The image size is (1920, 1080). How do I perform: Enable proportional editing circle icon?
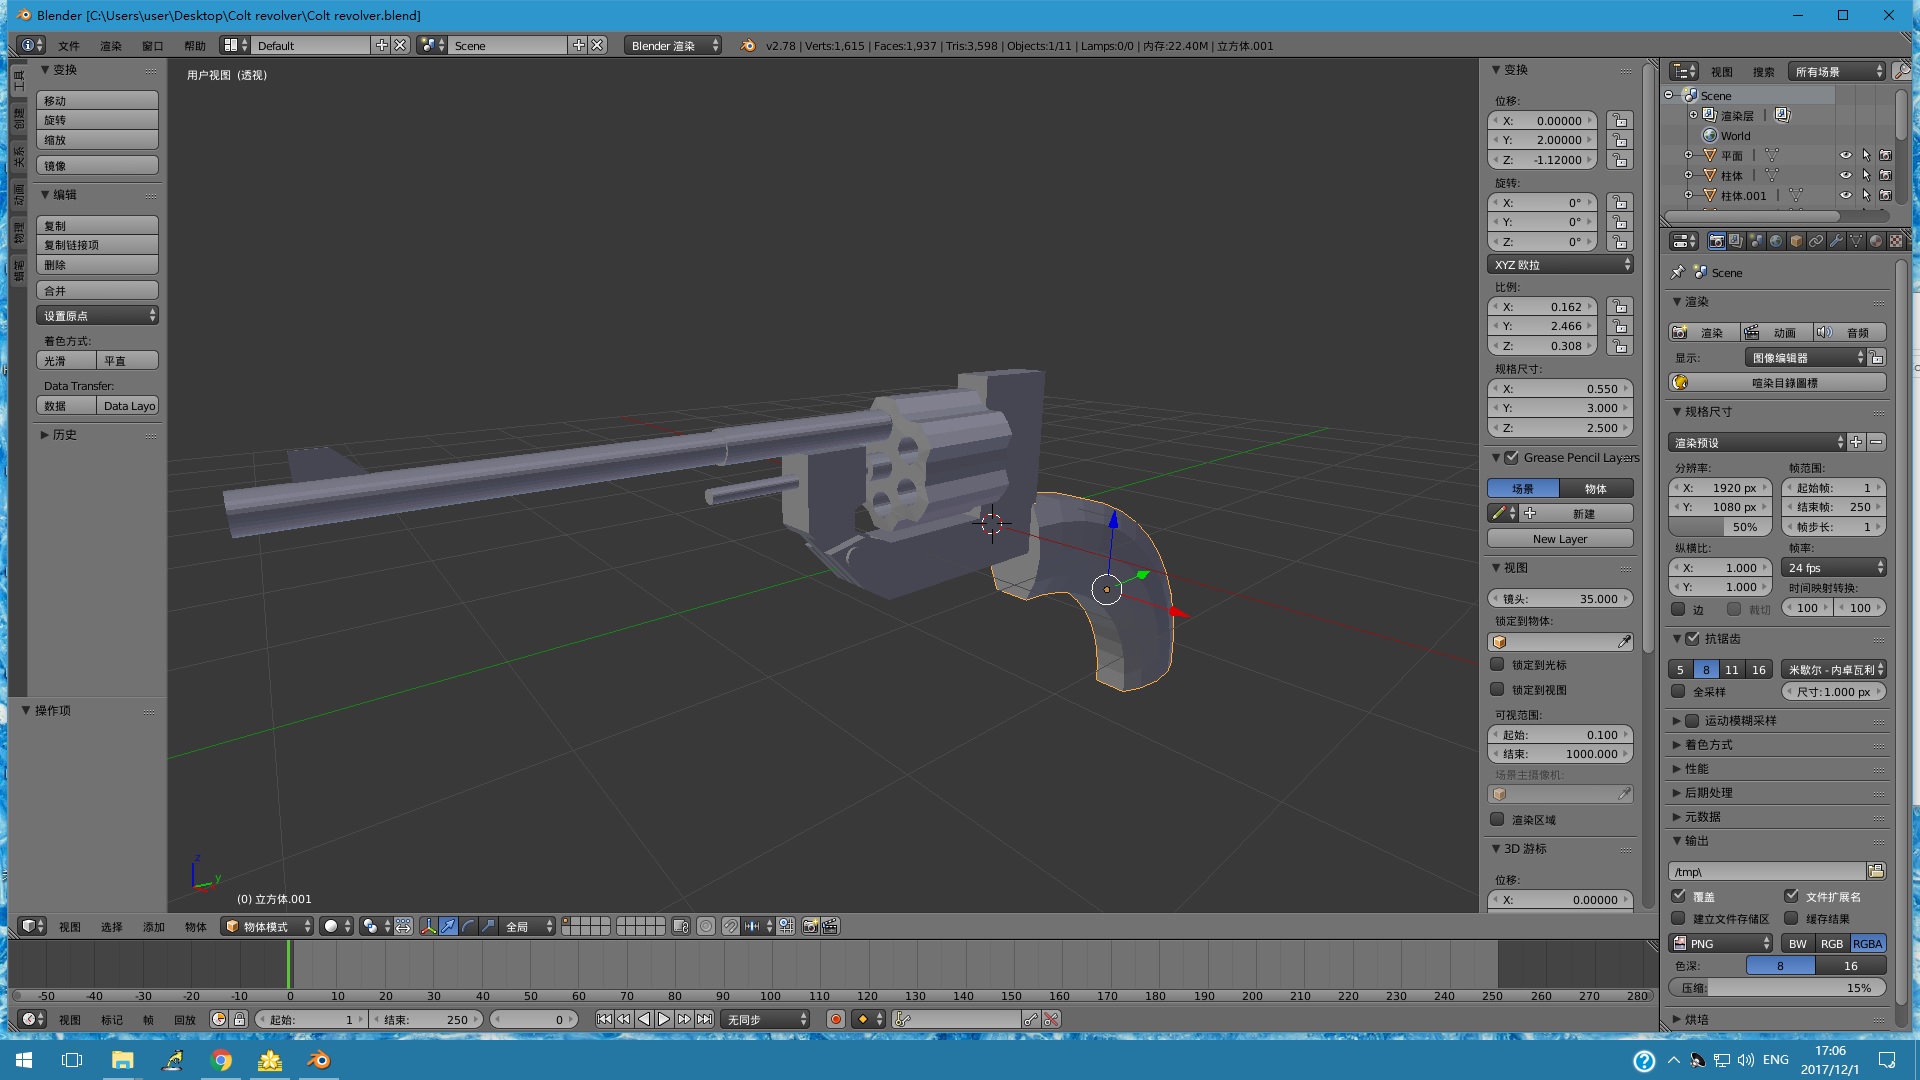pyautogui.click(x=706, y=926)
